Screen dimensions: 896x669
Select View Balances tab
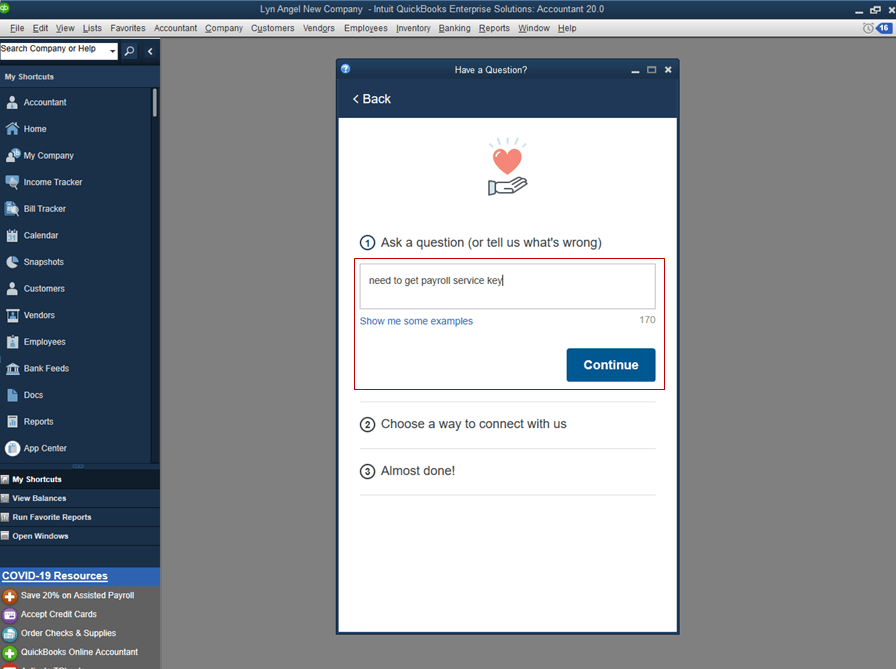tap(80, 498)
